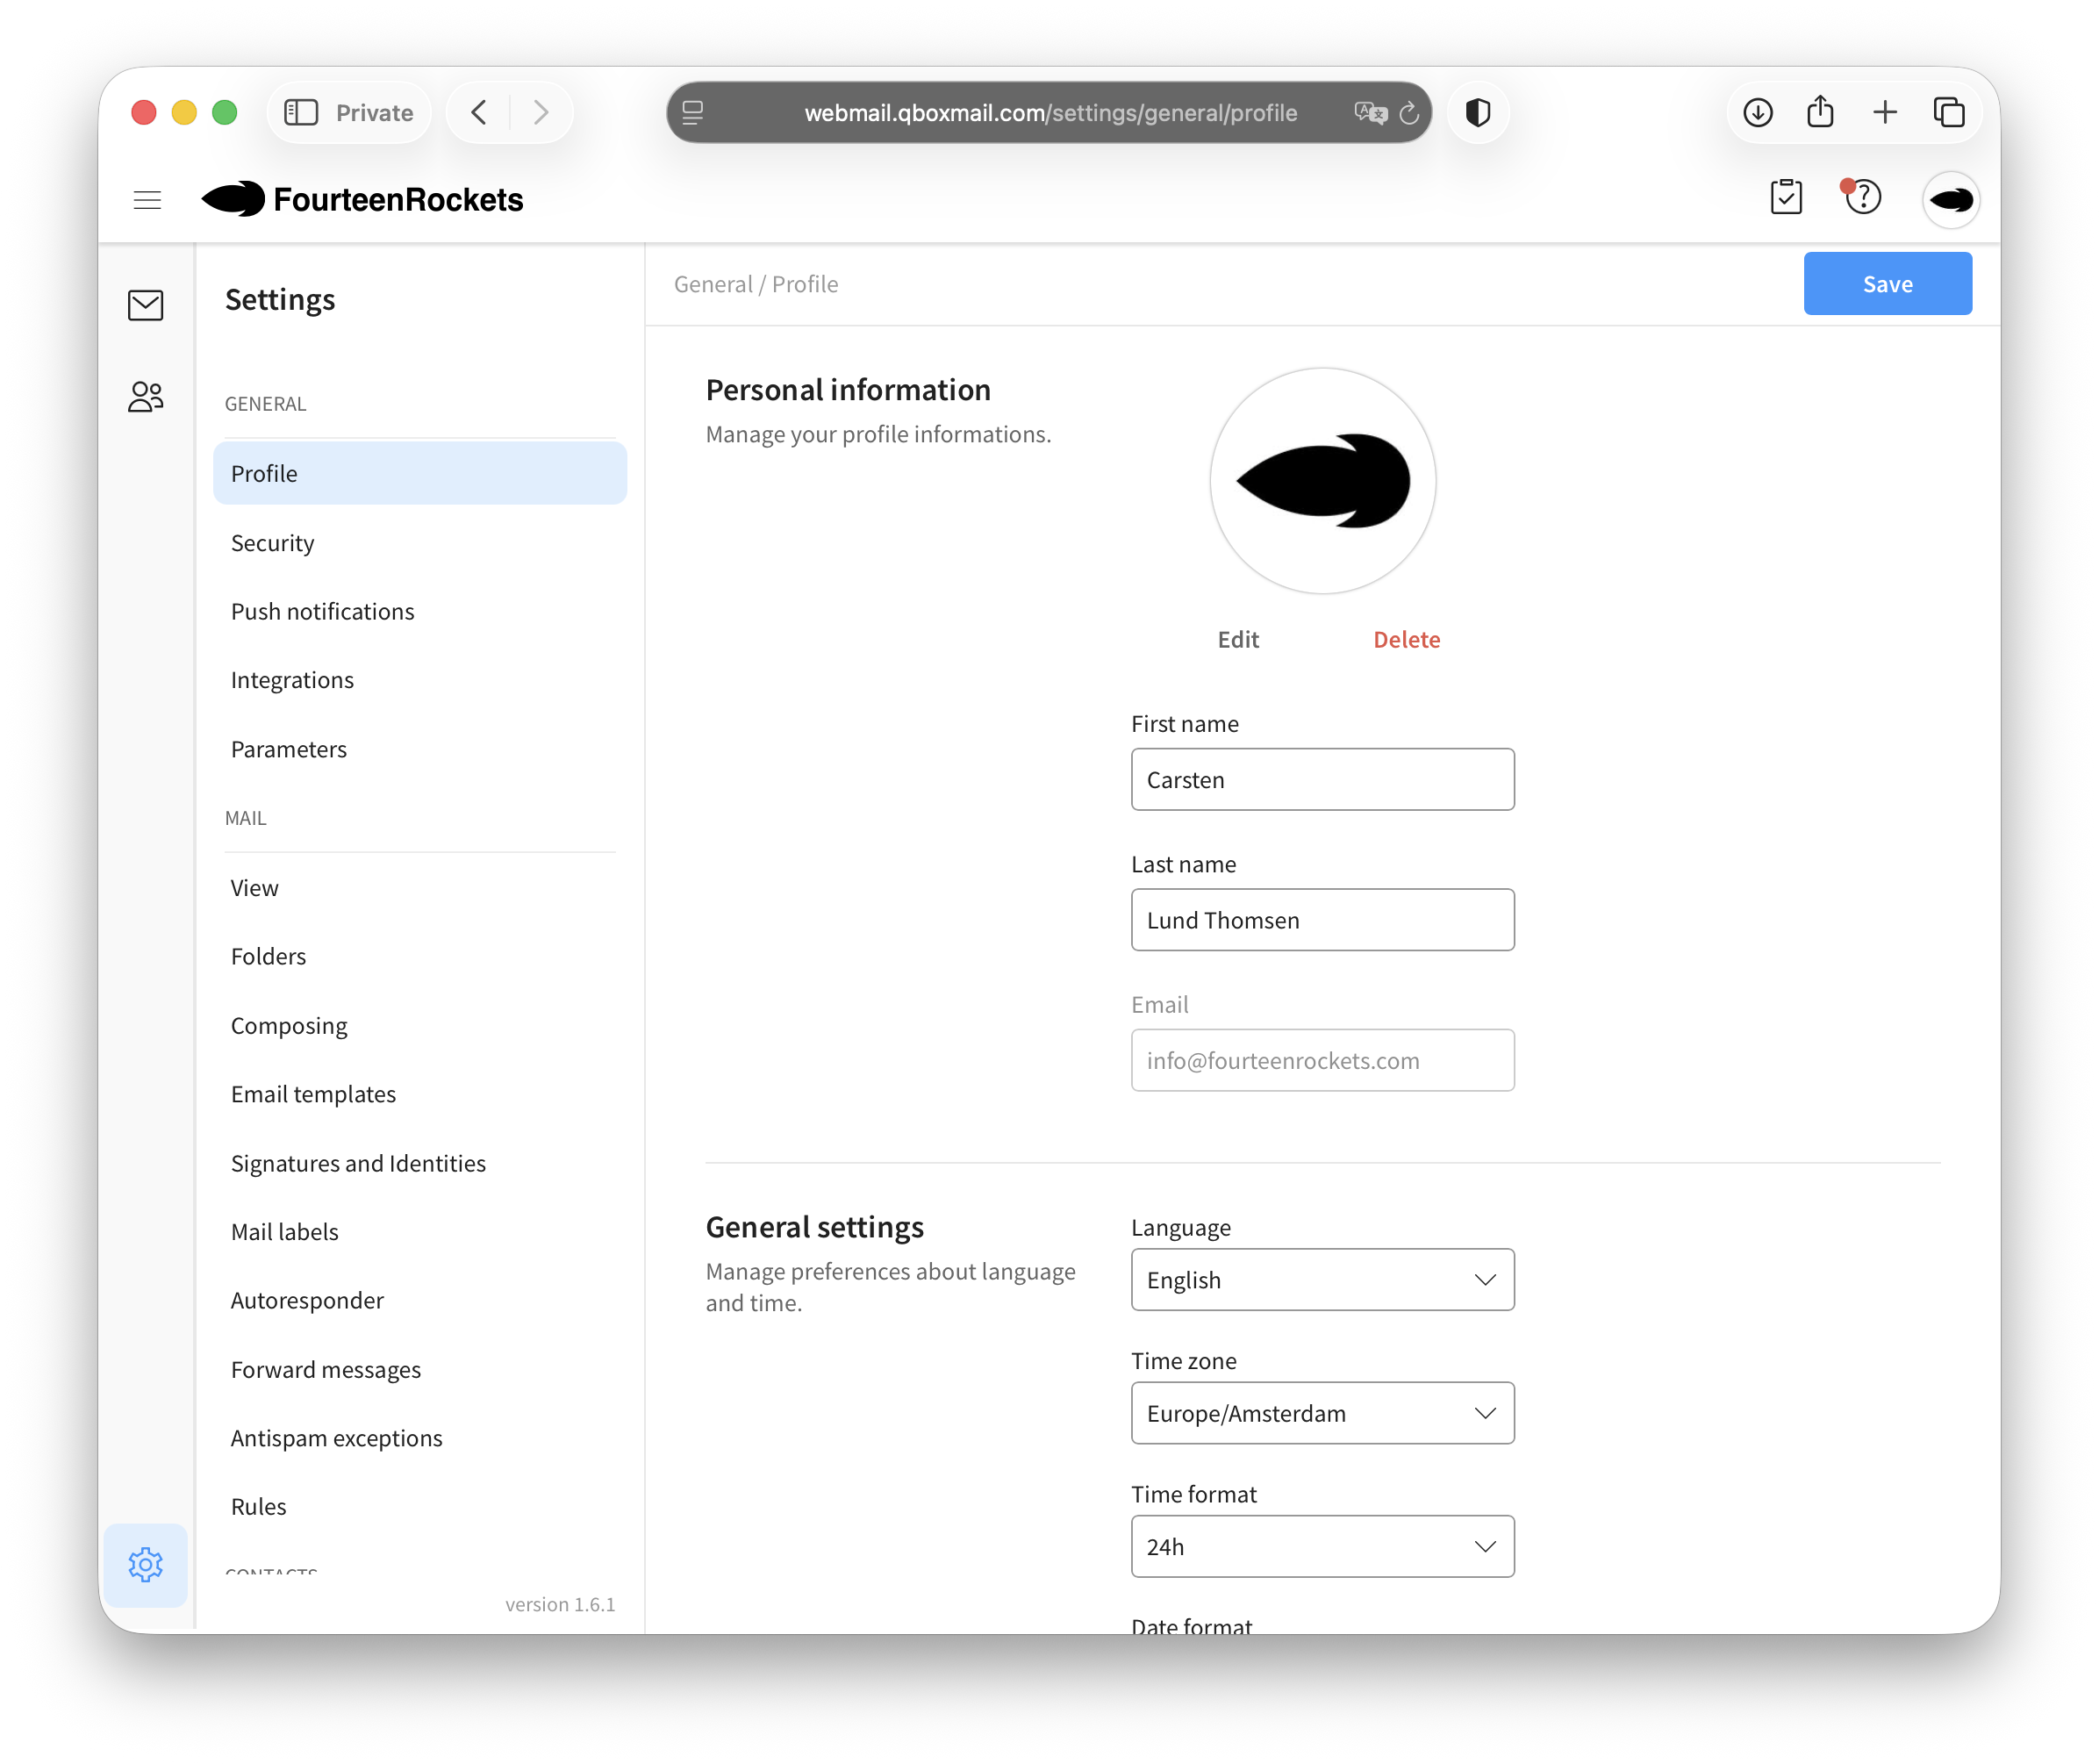Click the FourteenRockets logo
Screen dimensions: 2099x1764
362,199
